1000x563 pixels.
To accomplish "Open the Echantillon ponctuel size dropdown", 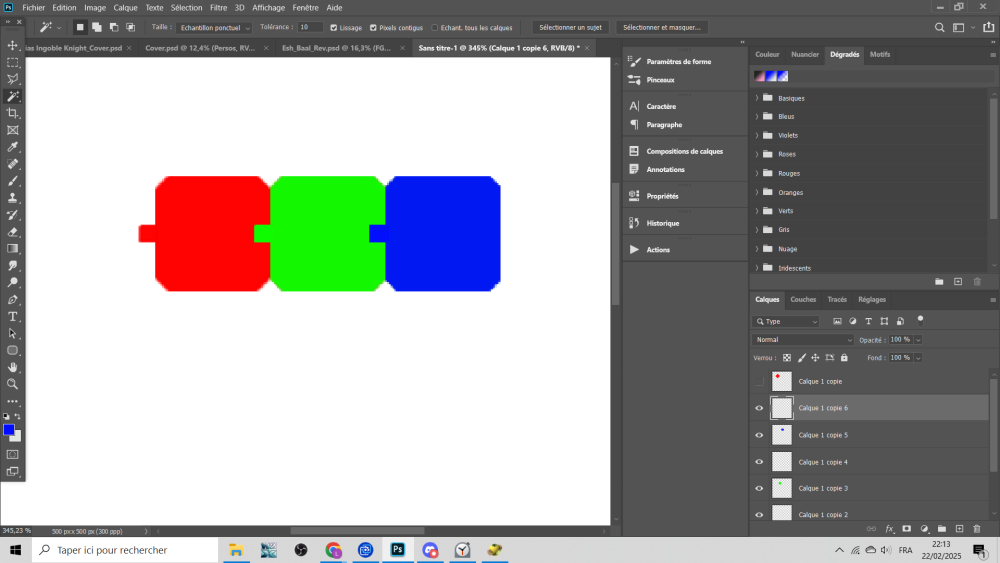I will [214, 28].
